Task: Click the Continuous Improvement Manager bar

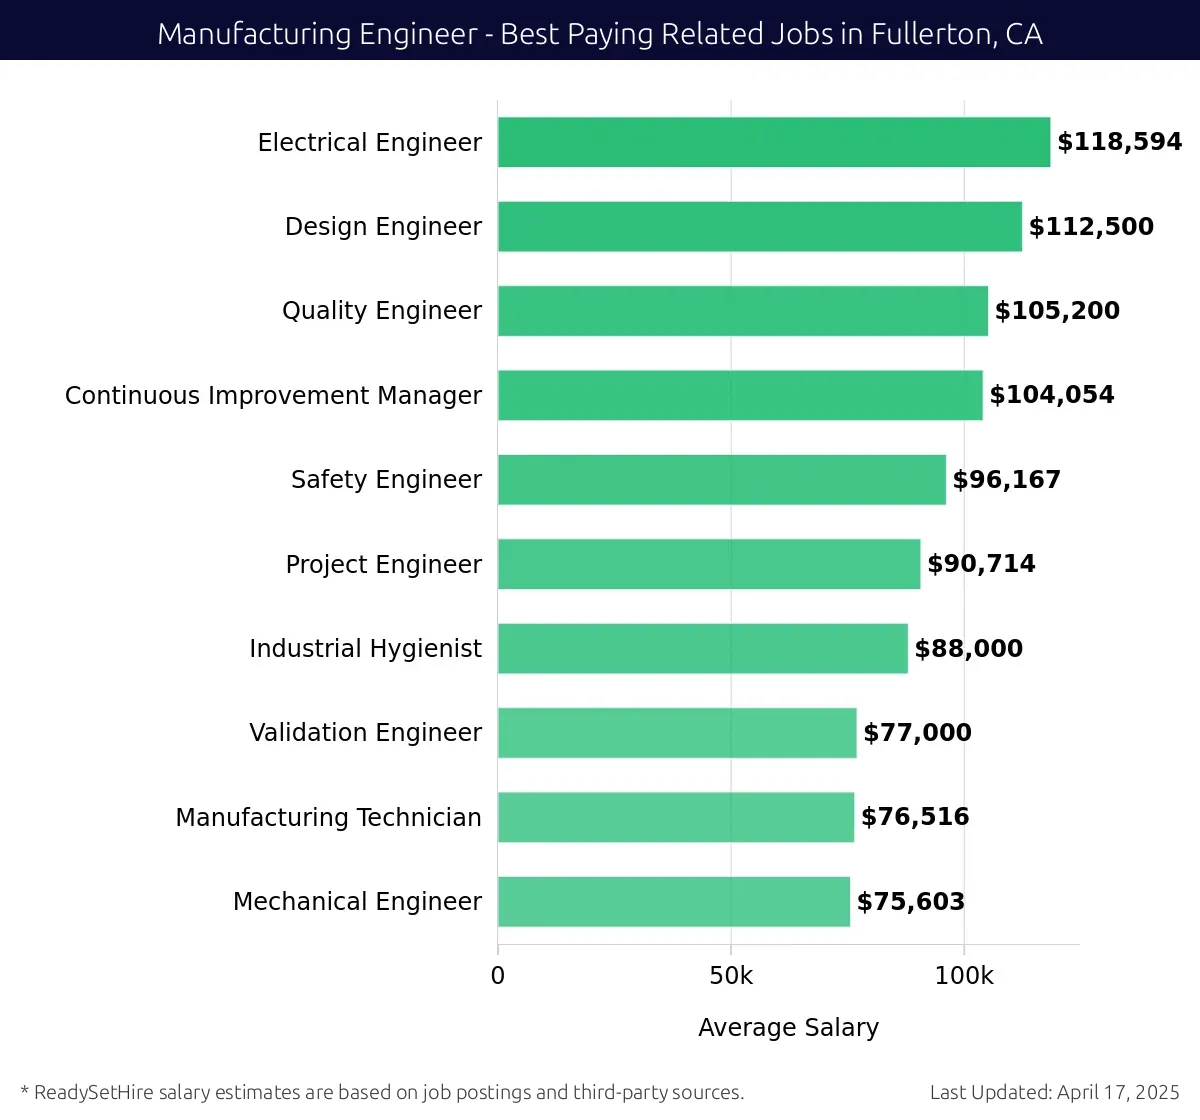Action: point(740,395)
